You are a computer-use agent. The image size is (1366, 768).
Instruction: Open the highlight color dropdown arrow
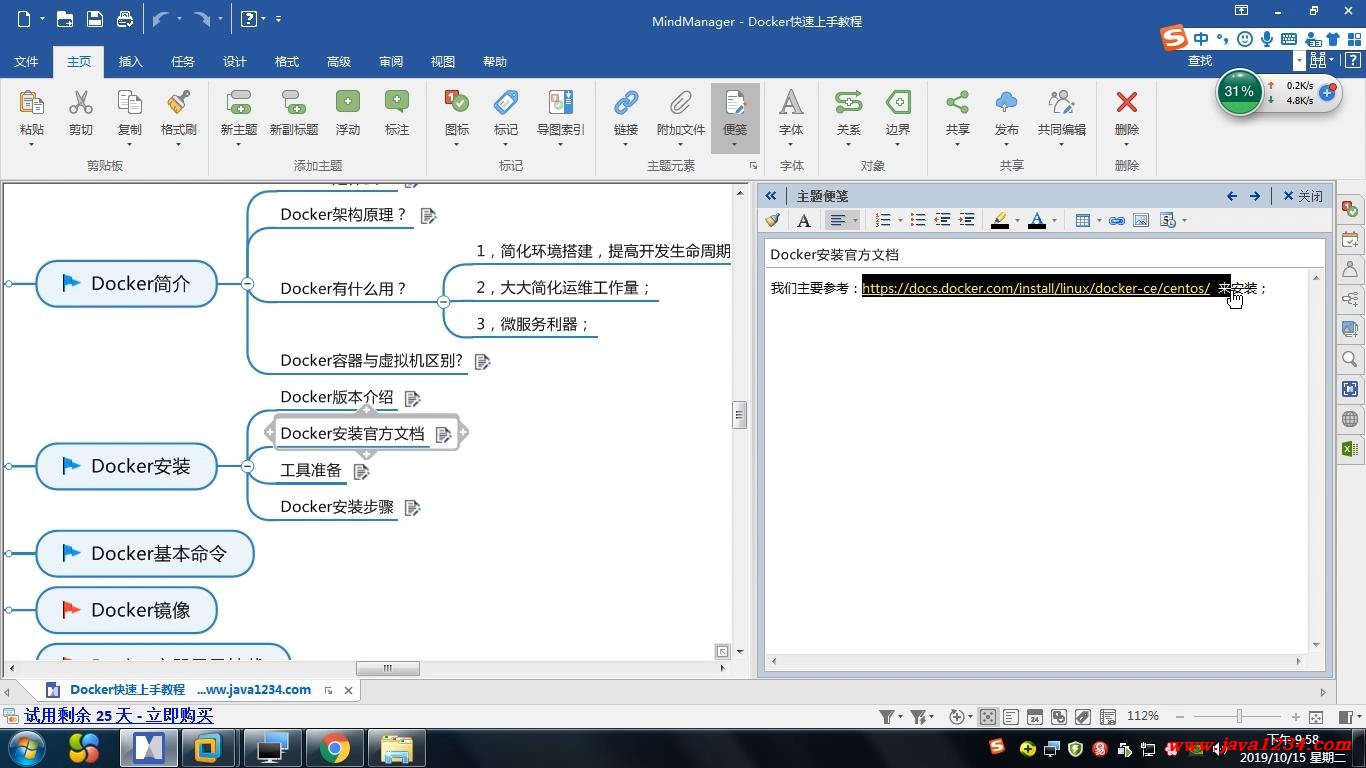click(x=1016, y=221)
